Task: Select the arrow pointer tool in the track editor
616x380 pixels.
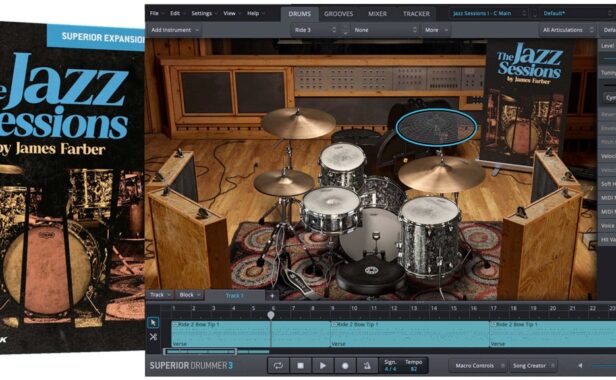Action: tap(153, 323)
